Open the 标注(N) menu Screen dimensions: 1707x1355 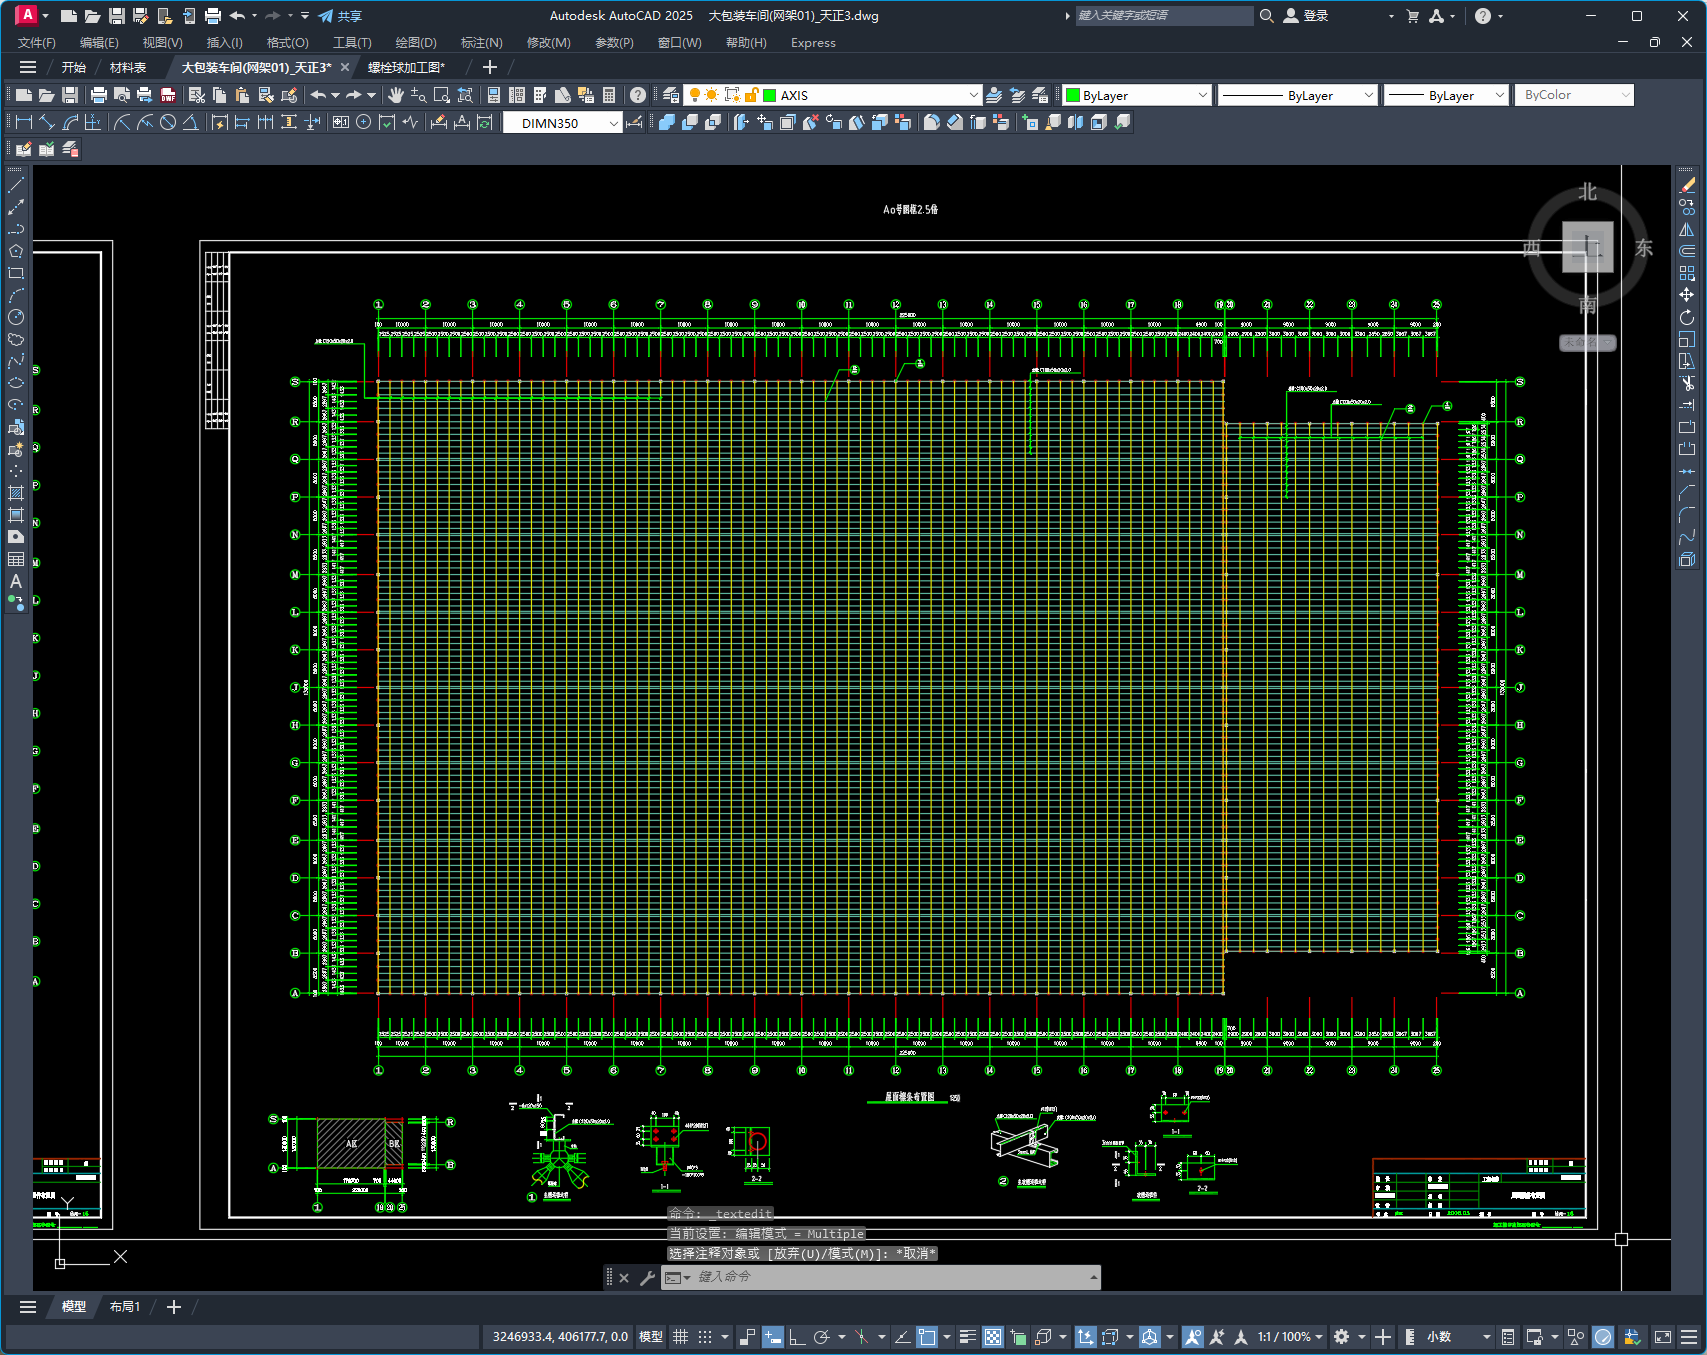pos(481,43)
